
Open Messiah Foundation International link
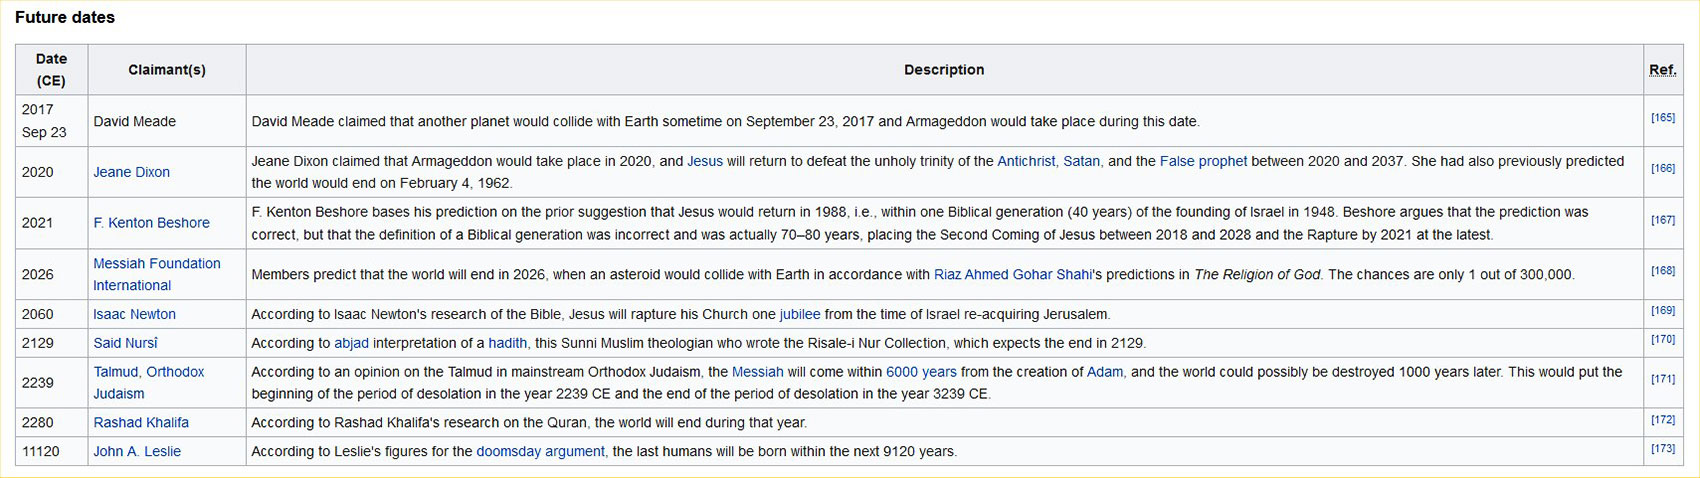click(156, 264)
